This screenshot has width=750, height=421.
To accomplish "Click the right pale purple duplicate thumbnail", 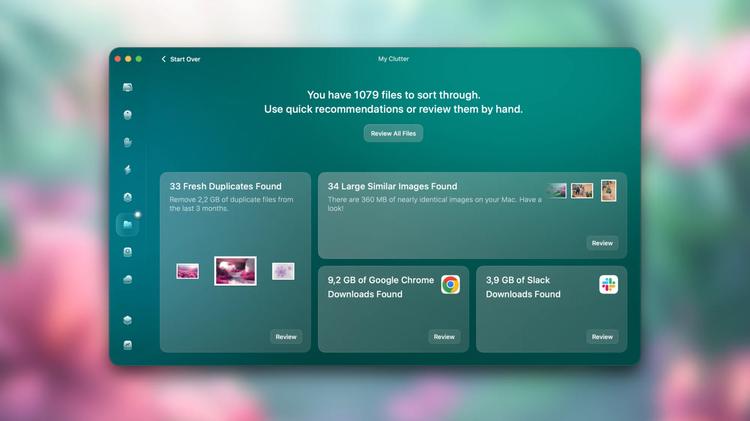I will 283,271.
